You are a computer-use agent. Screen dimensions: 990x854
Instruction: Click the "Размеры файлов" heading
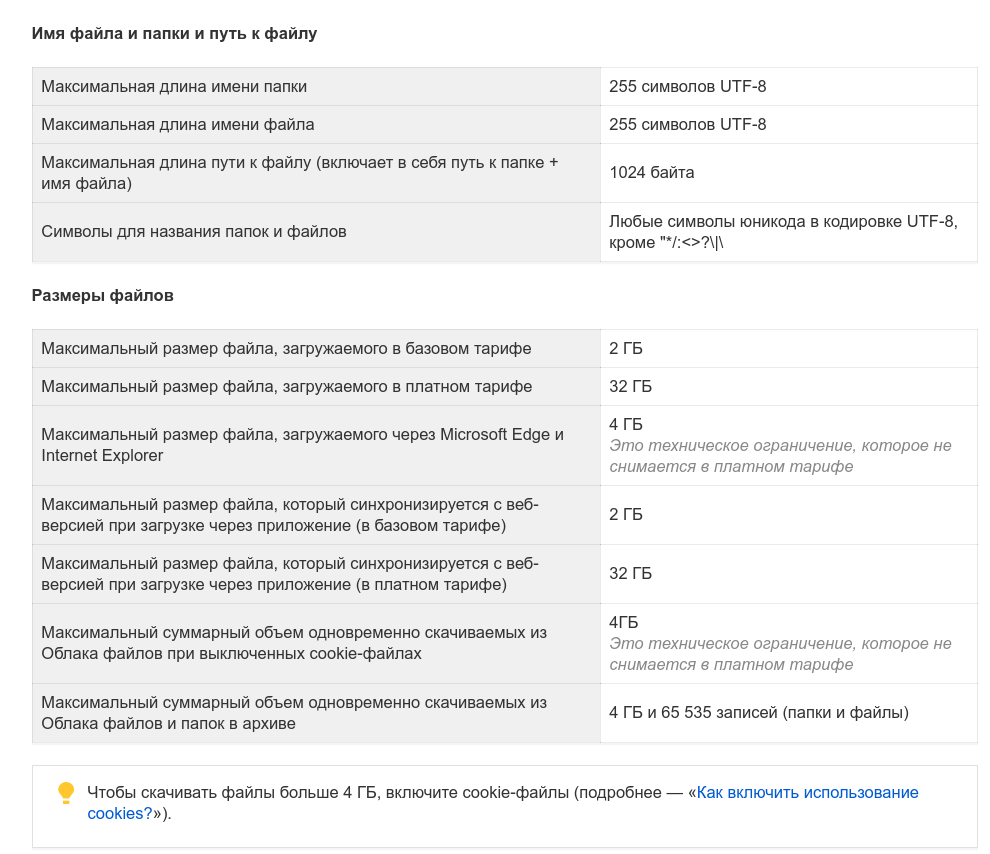tap(103, 296)
